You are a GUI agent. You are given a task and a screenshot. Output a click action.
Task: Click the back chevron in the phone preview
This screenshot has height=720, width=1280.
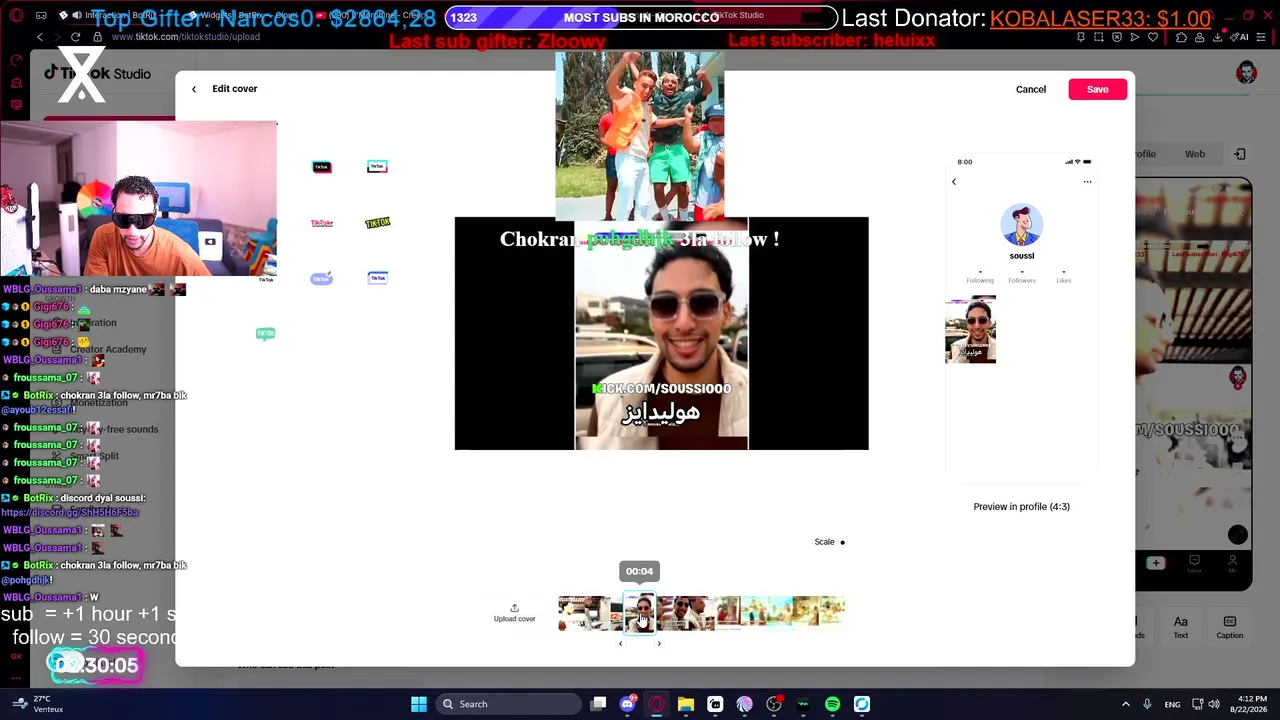coord(954,182)
